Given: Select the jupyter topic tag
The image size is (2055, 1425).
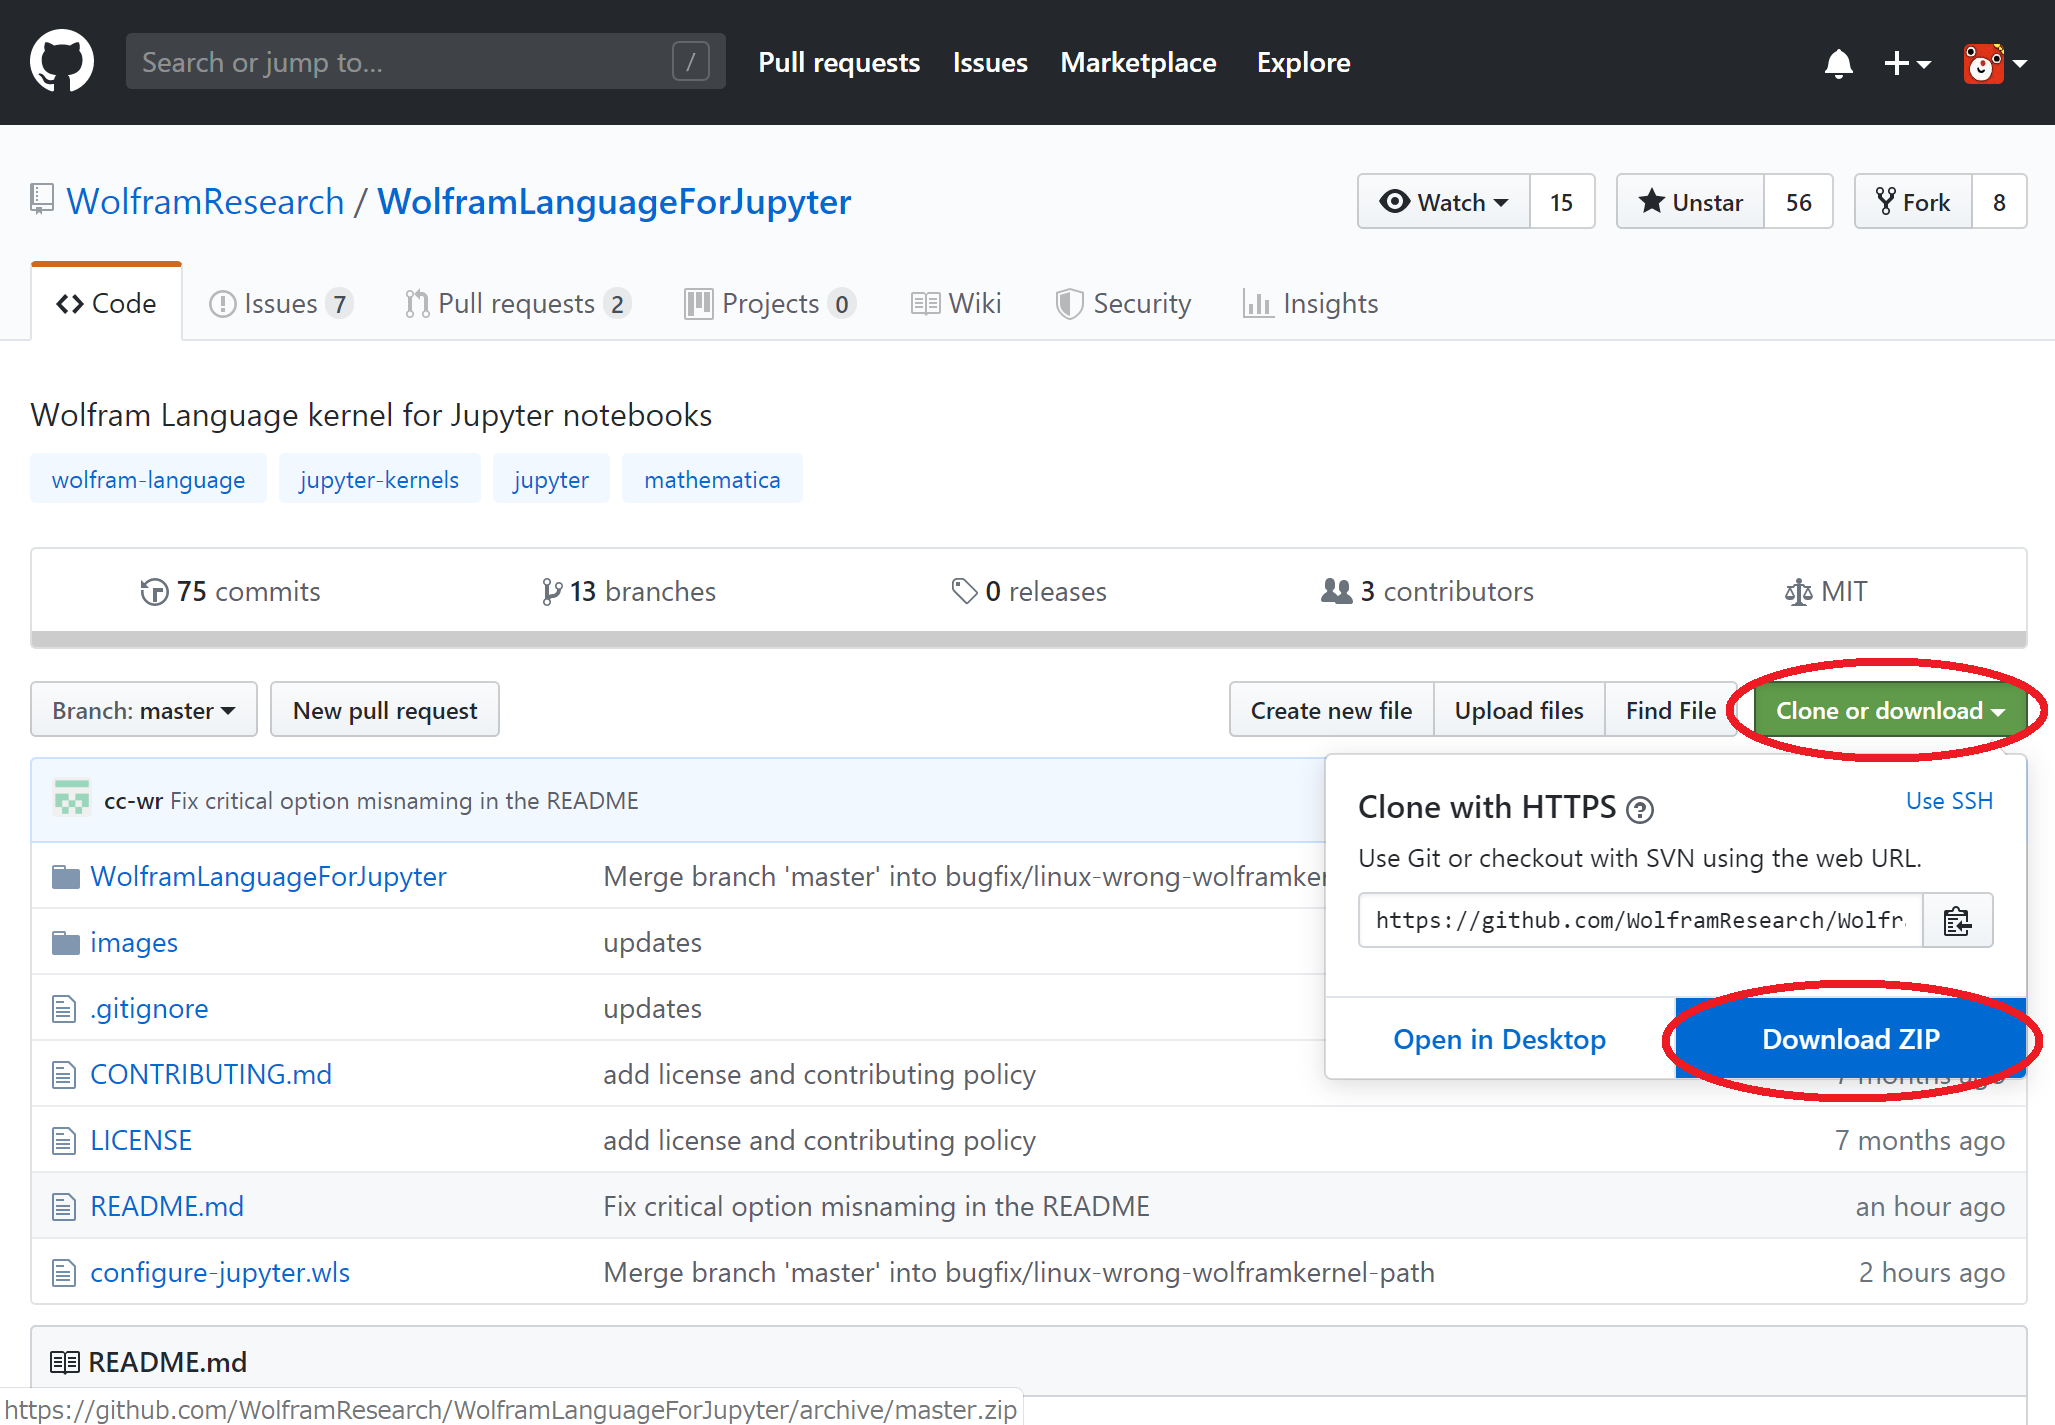Looking at the screenshot, I should 551,479.
